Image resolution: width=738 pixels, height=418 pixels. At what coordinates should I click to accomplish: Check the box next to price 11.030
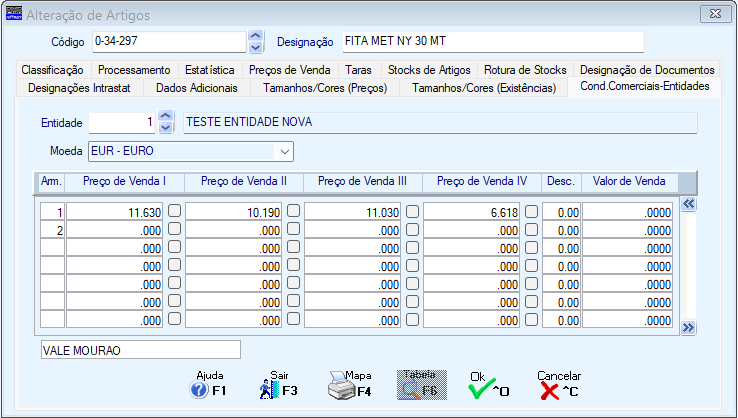pyautogui.click(x=413, y=211)
